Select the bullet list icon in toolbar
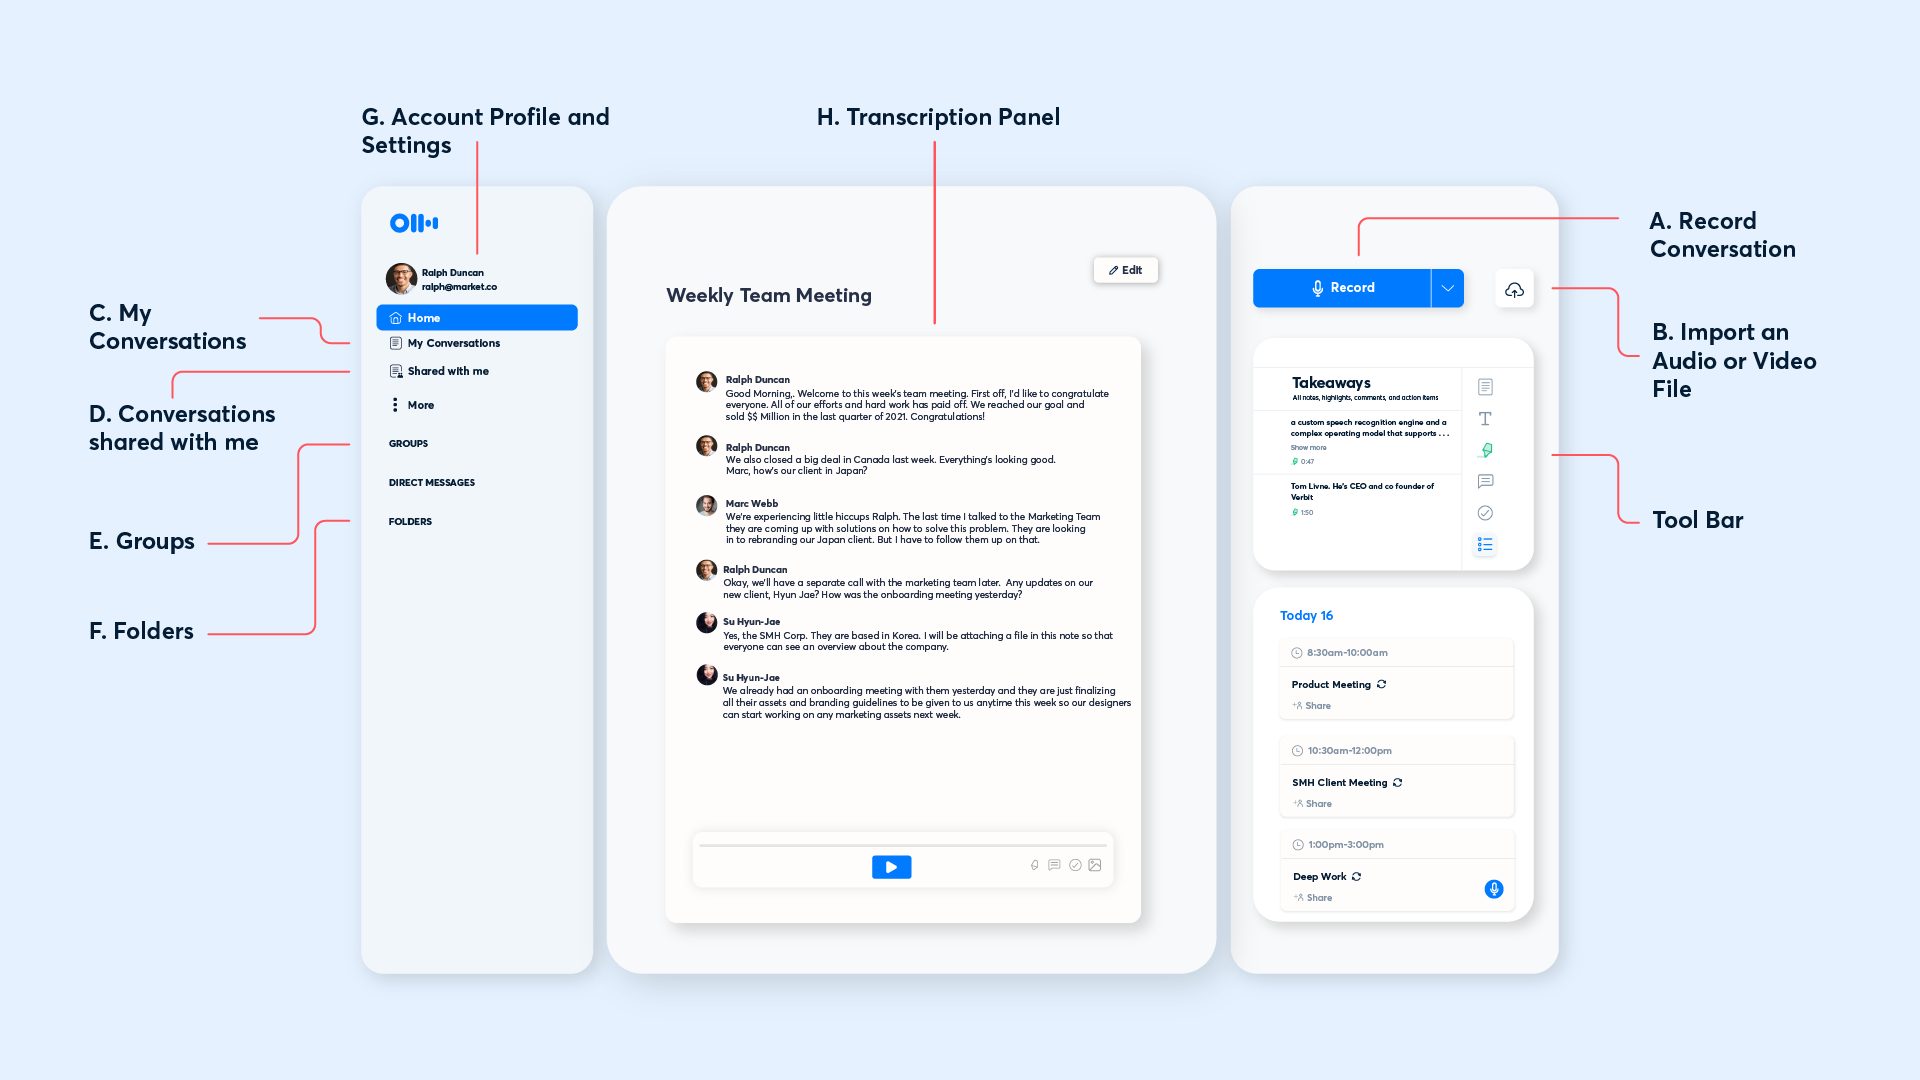 (x=1485, y=543)
